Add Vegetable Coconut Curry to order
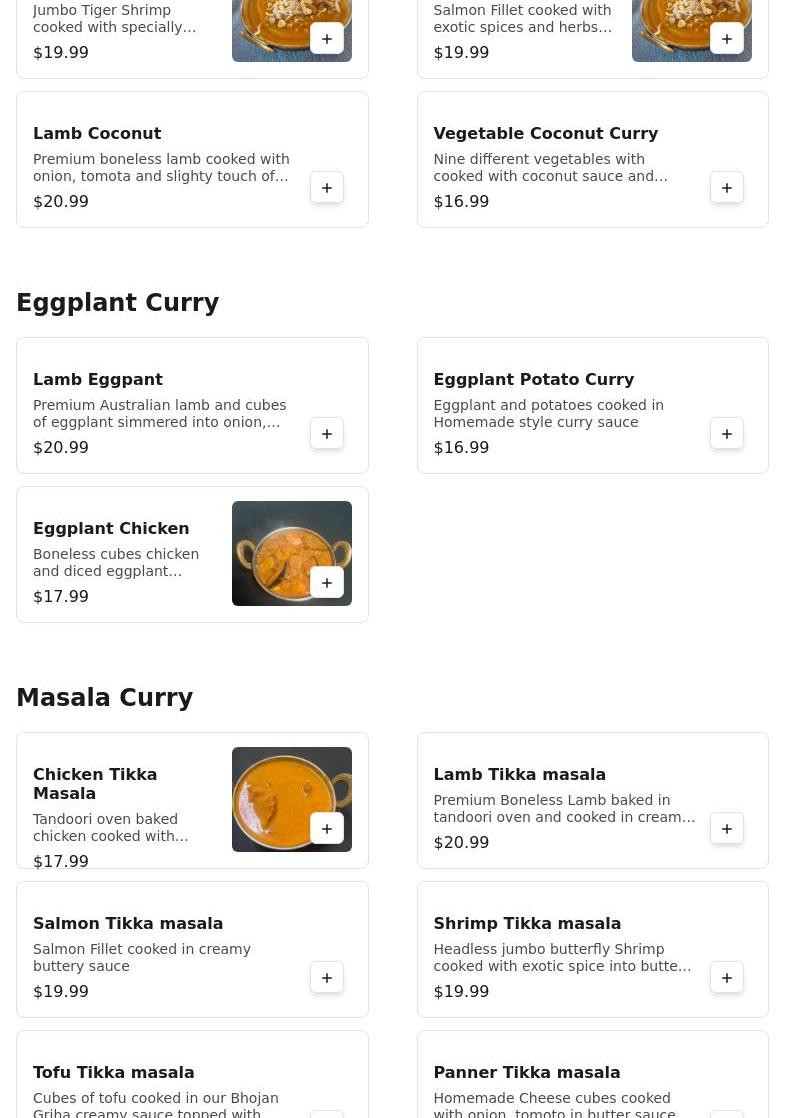 pyautogui.click(x=727, y=188)
